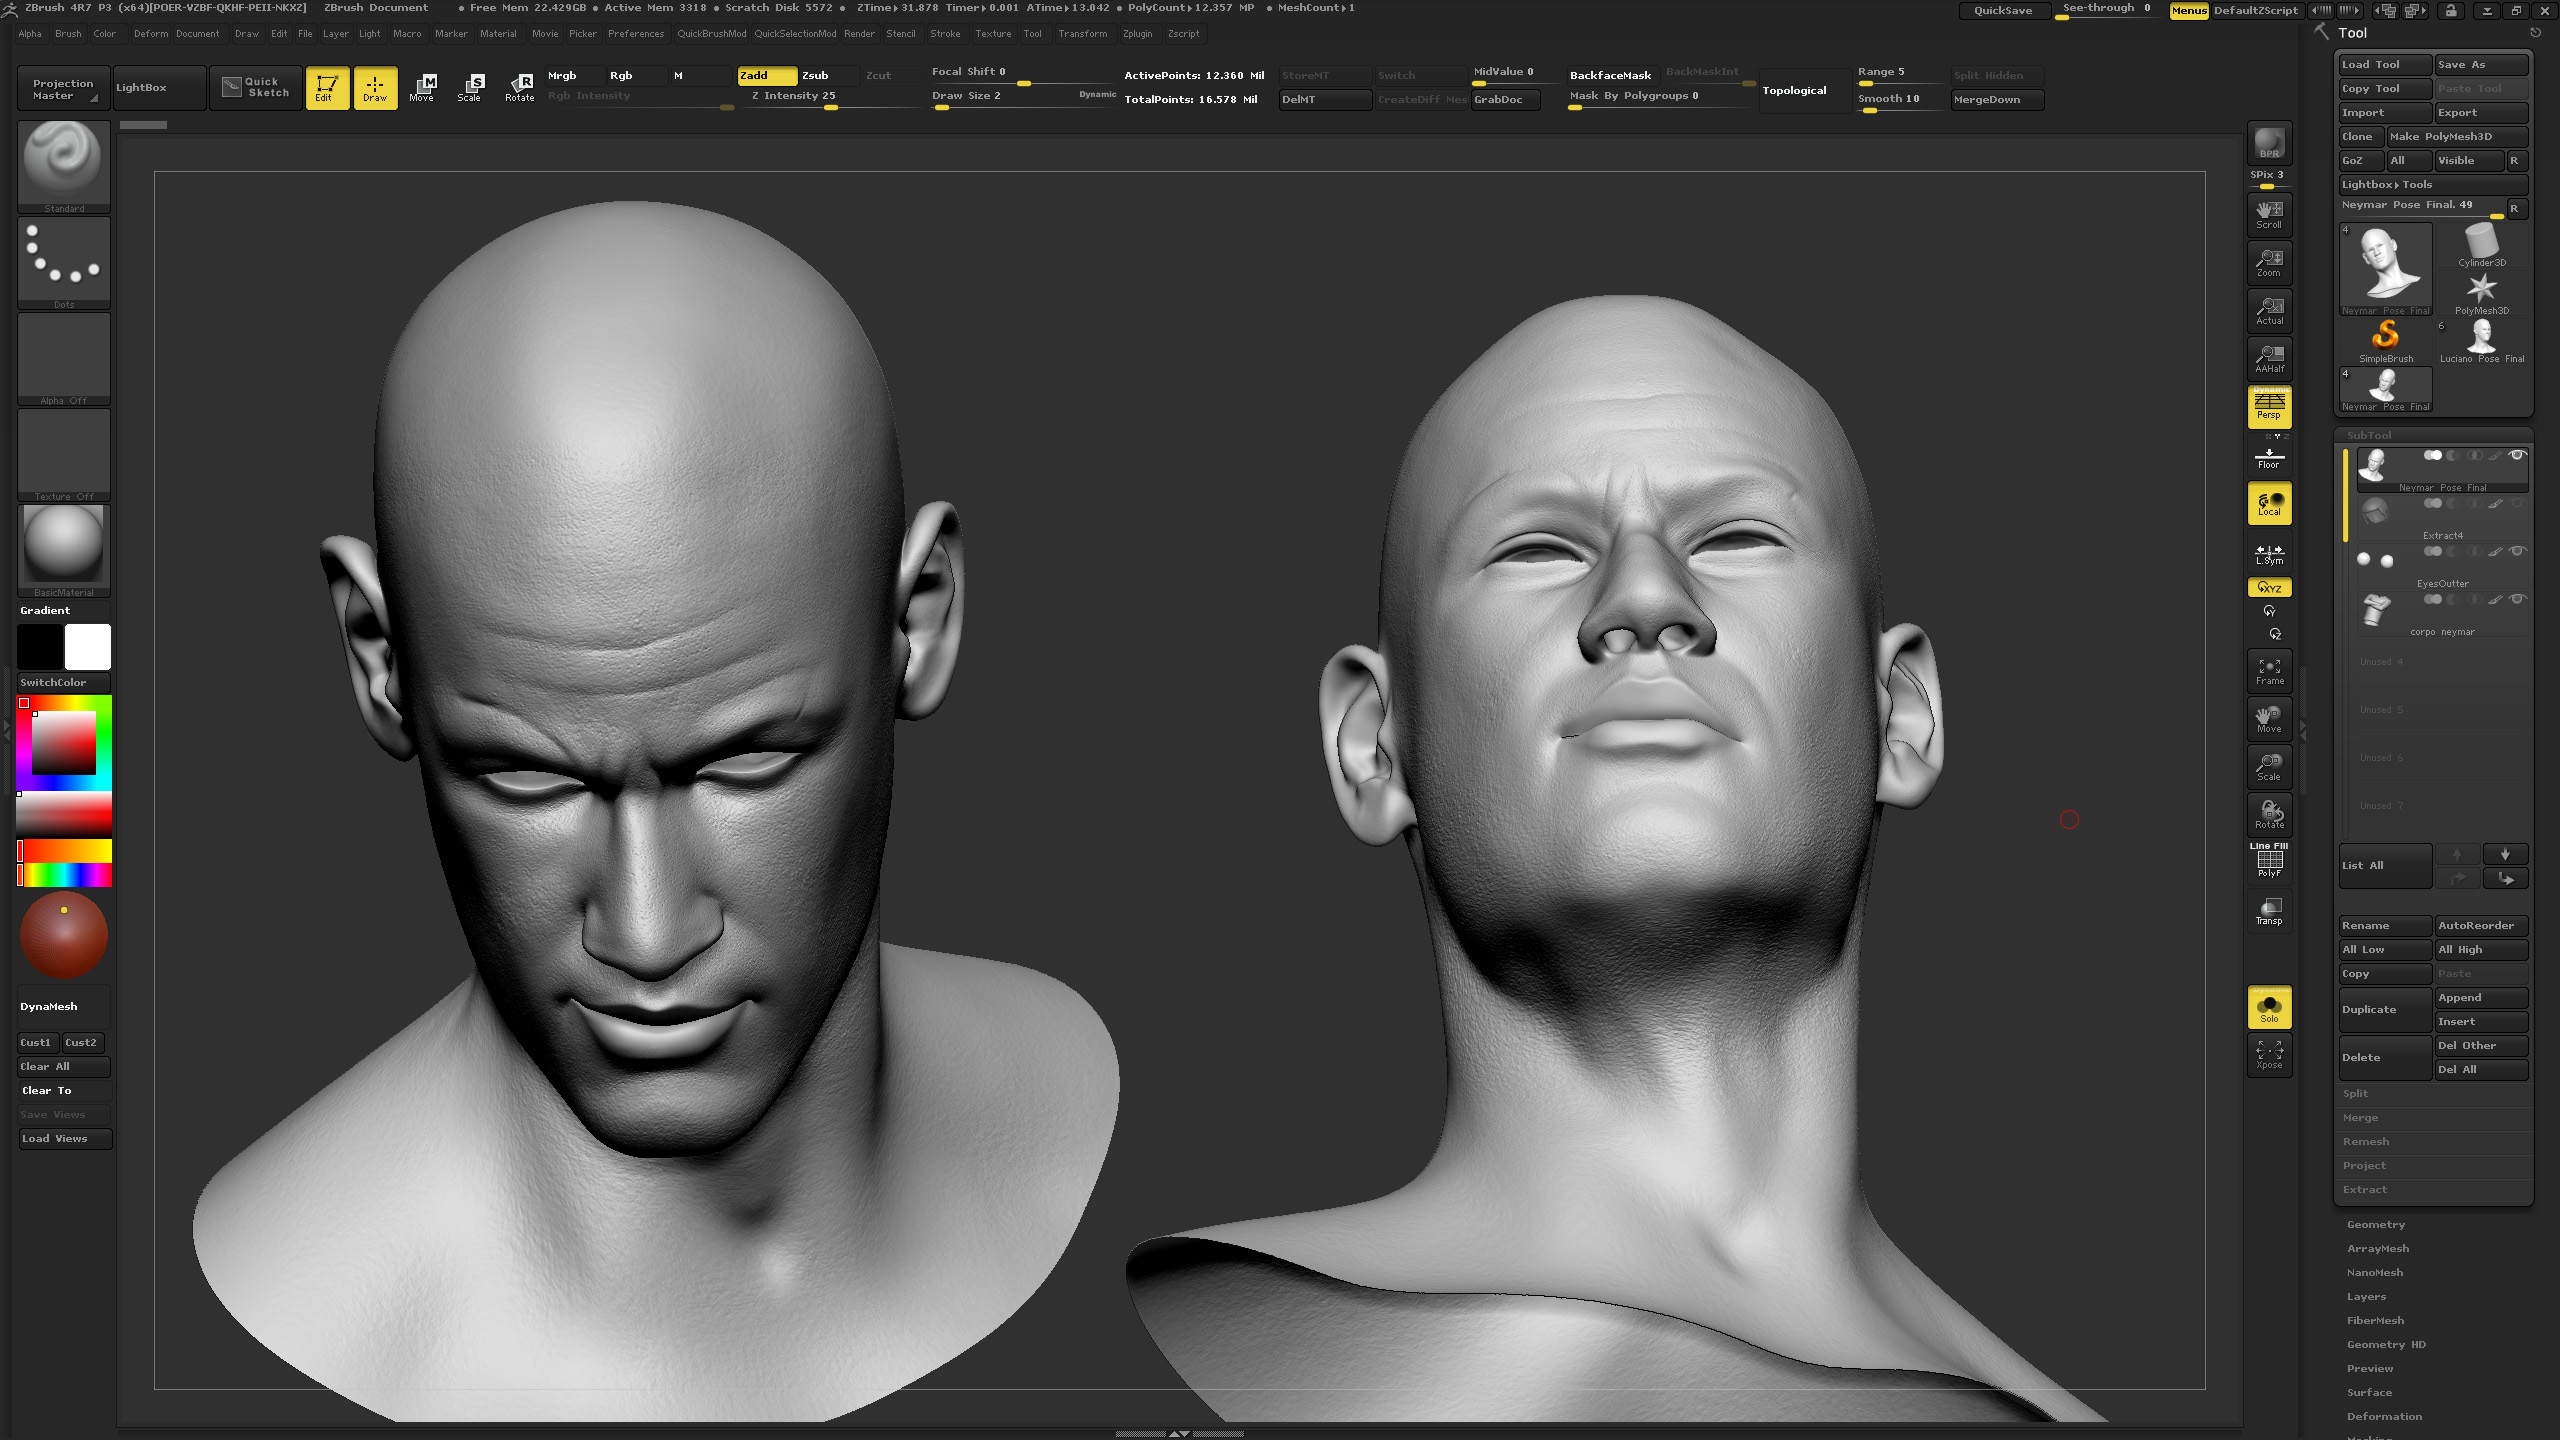Switch to Move gizmo in top shelf
Viewport: 2560px width, 1440px height.
[x=422, y=88]
